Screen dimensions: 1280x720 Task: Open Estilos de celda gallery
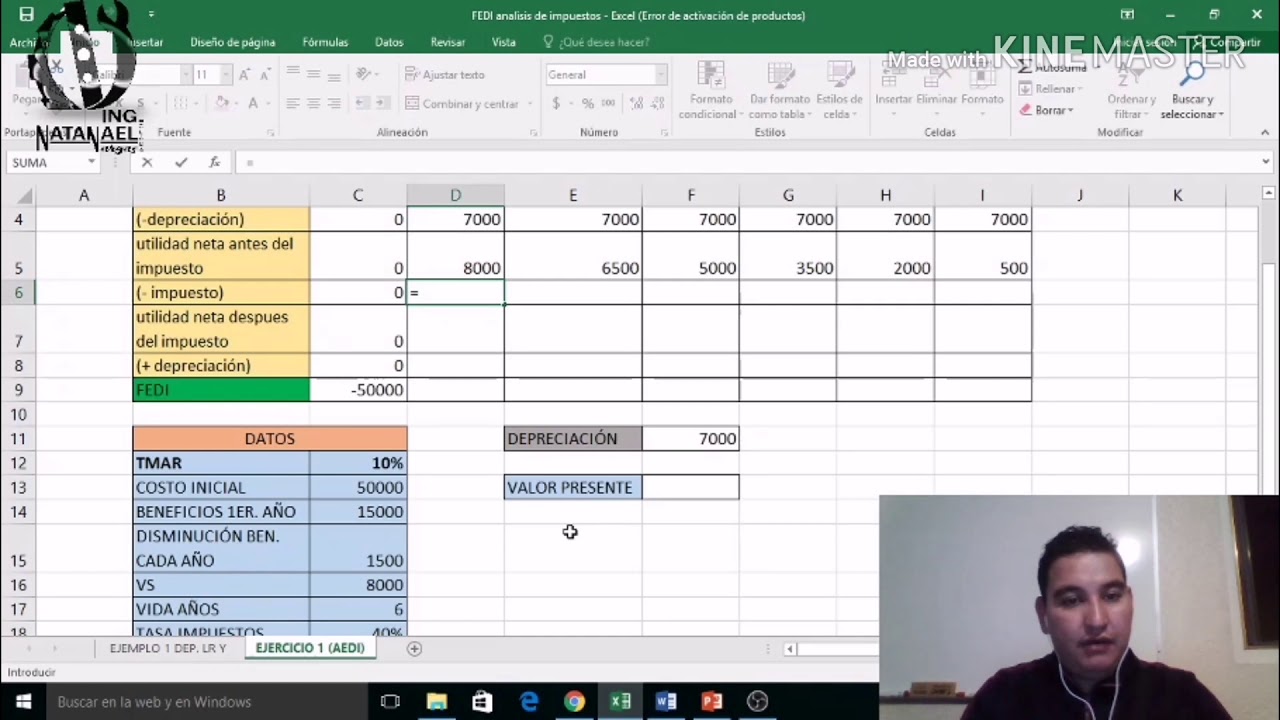pos(839,92)
